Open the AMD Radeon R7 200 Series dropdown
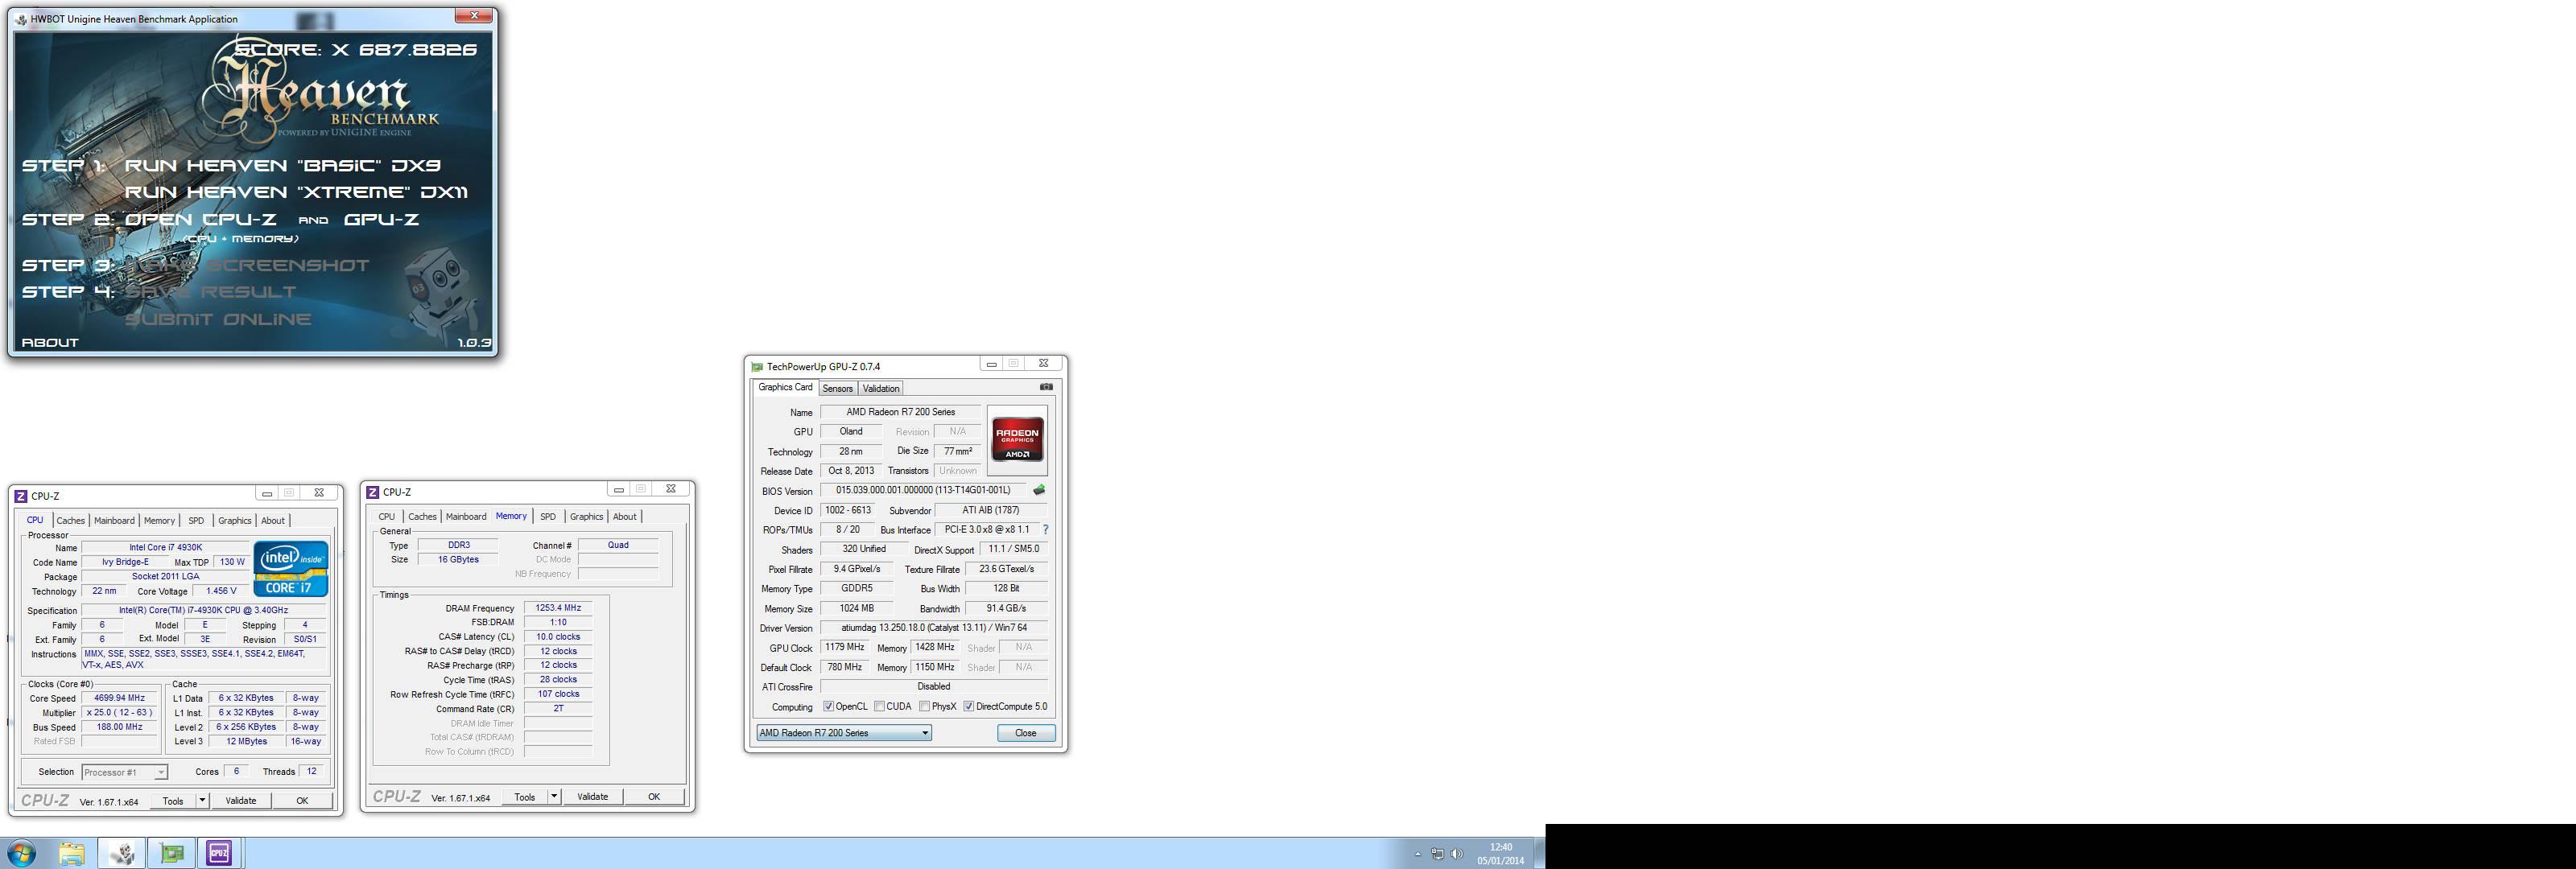 pos(844,733)
